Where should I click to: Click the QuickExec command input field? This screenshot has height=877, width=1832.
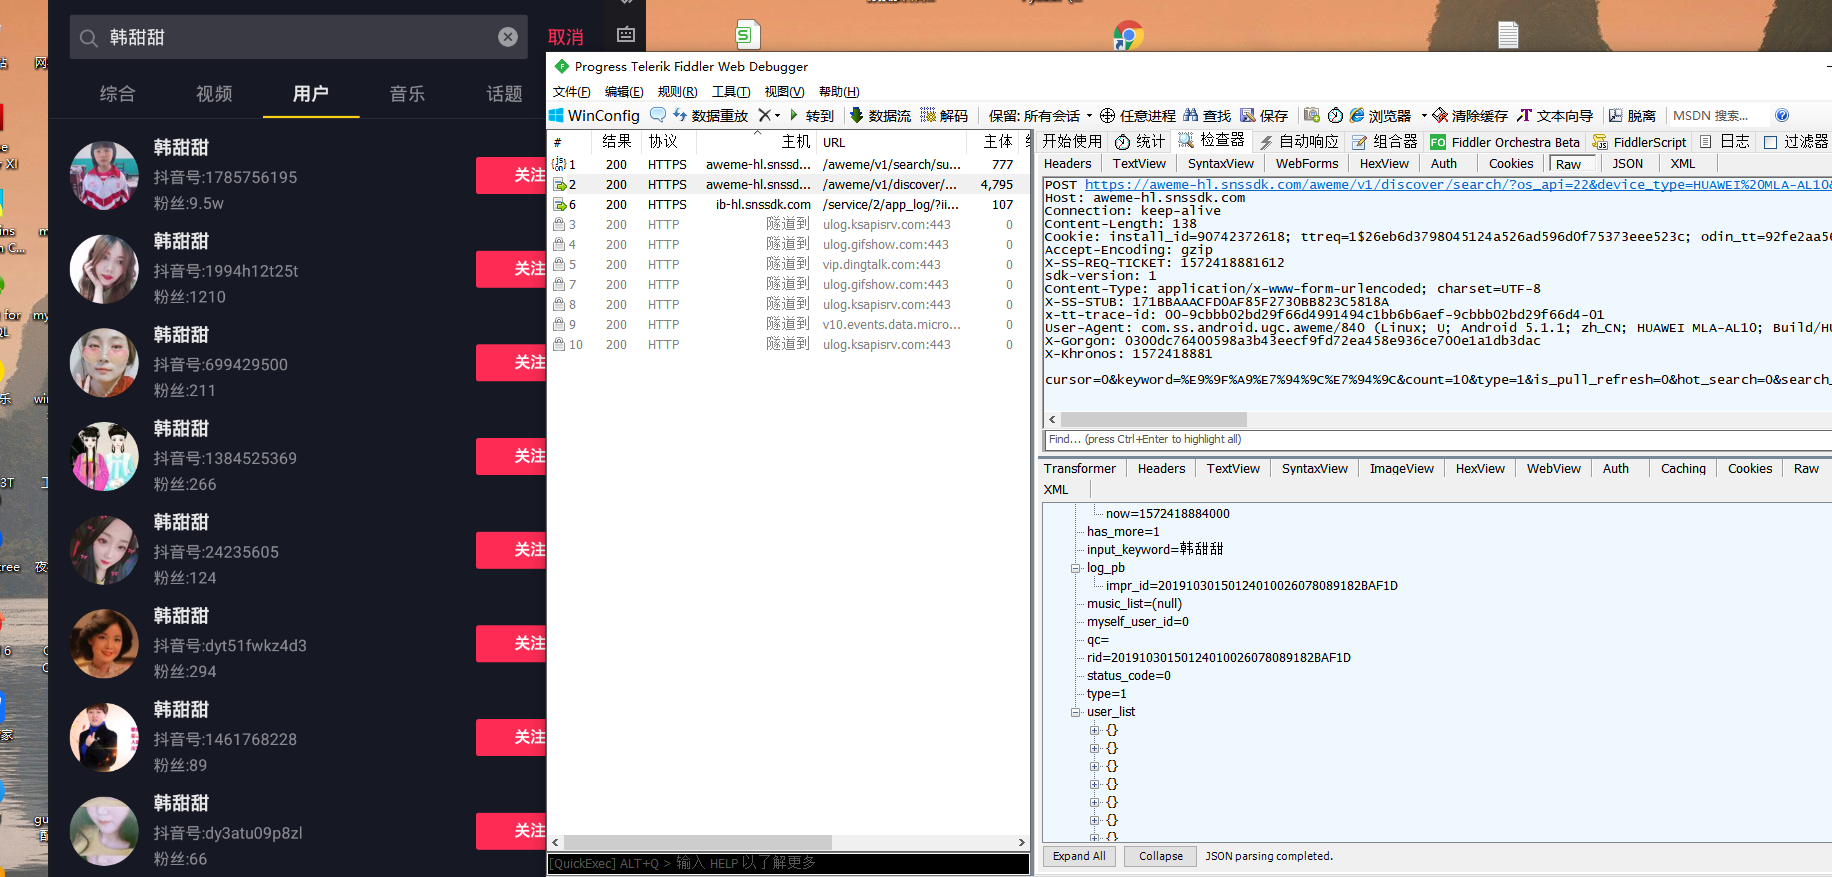click(788, 863)
